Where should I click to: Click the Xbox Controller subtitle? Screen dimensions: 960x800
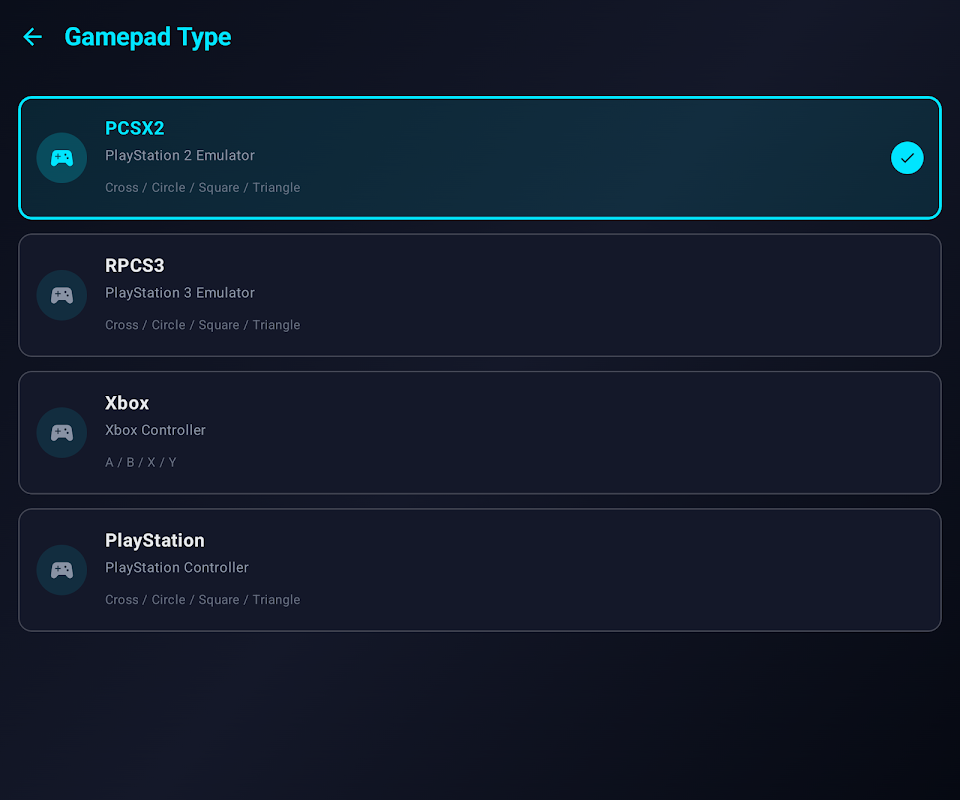[155, 430]
